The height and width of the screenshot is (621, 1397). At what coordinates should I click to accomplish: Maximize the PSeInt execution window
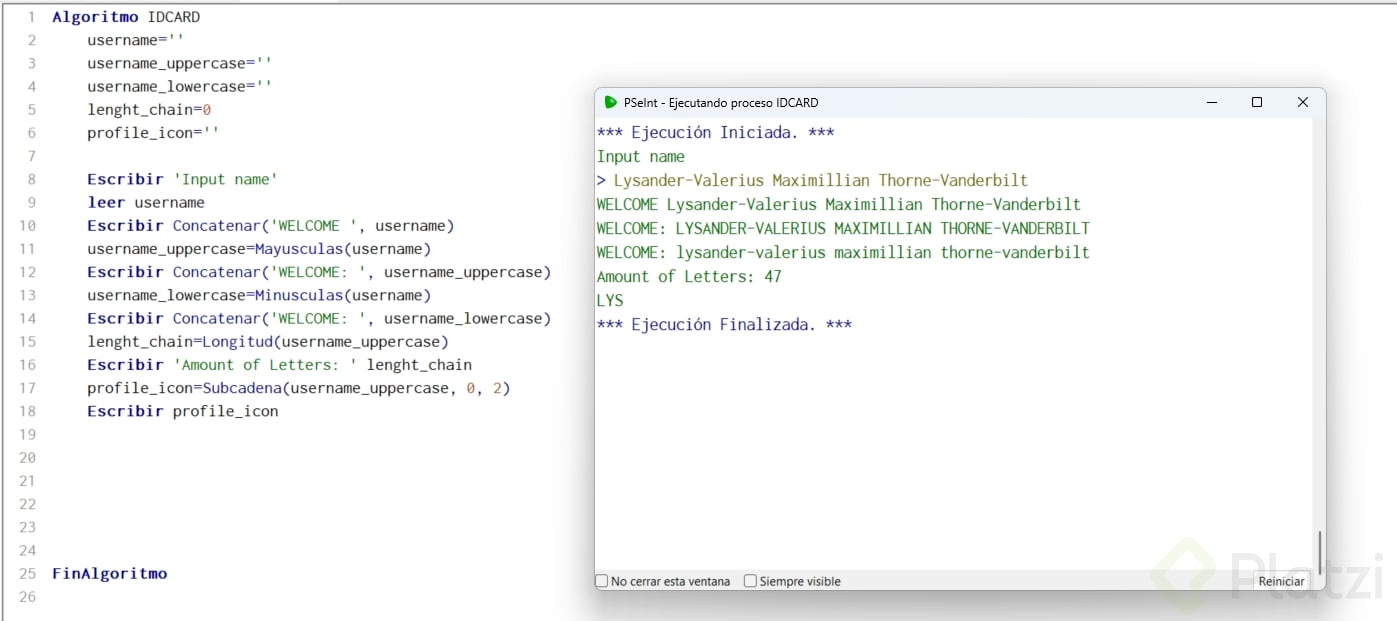[x=1257, y=102]
